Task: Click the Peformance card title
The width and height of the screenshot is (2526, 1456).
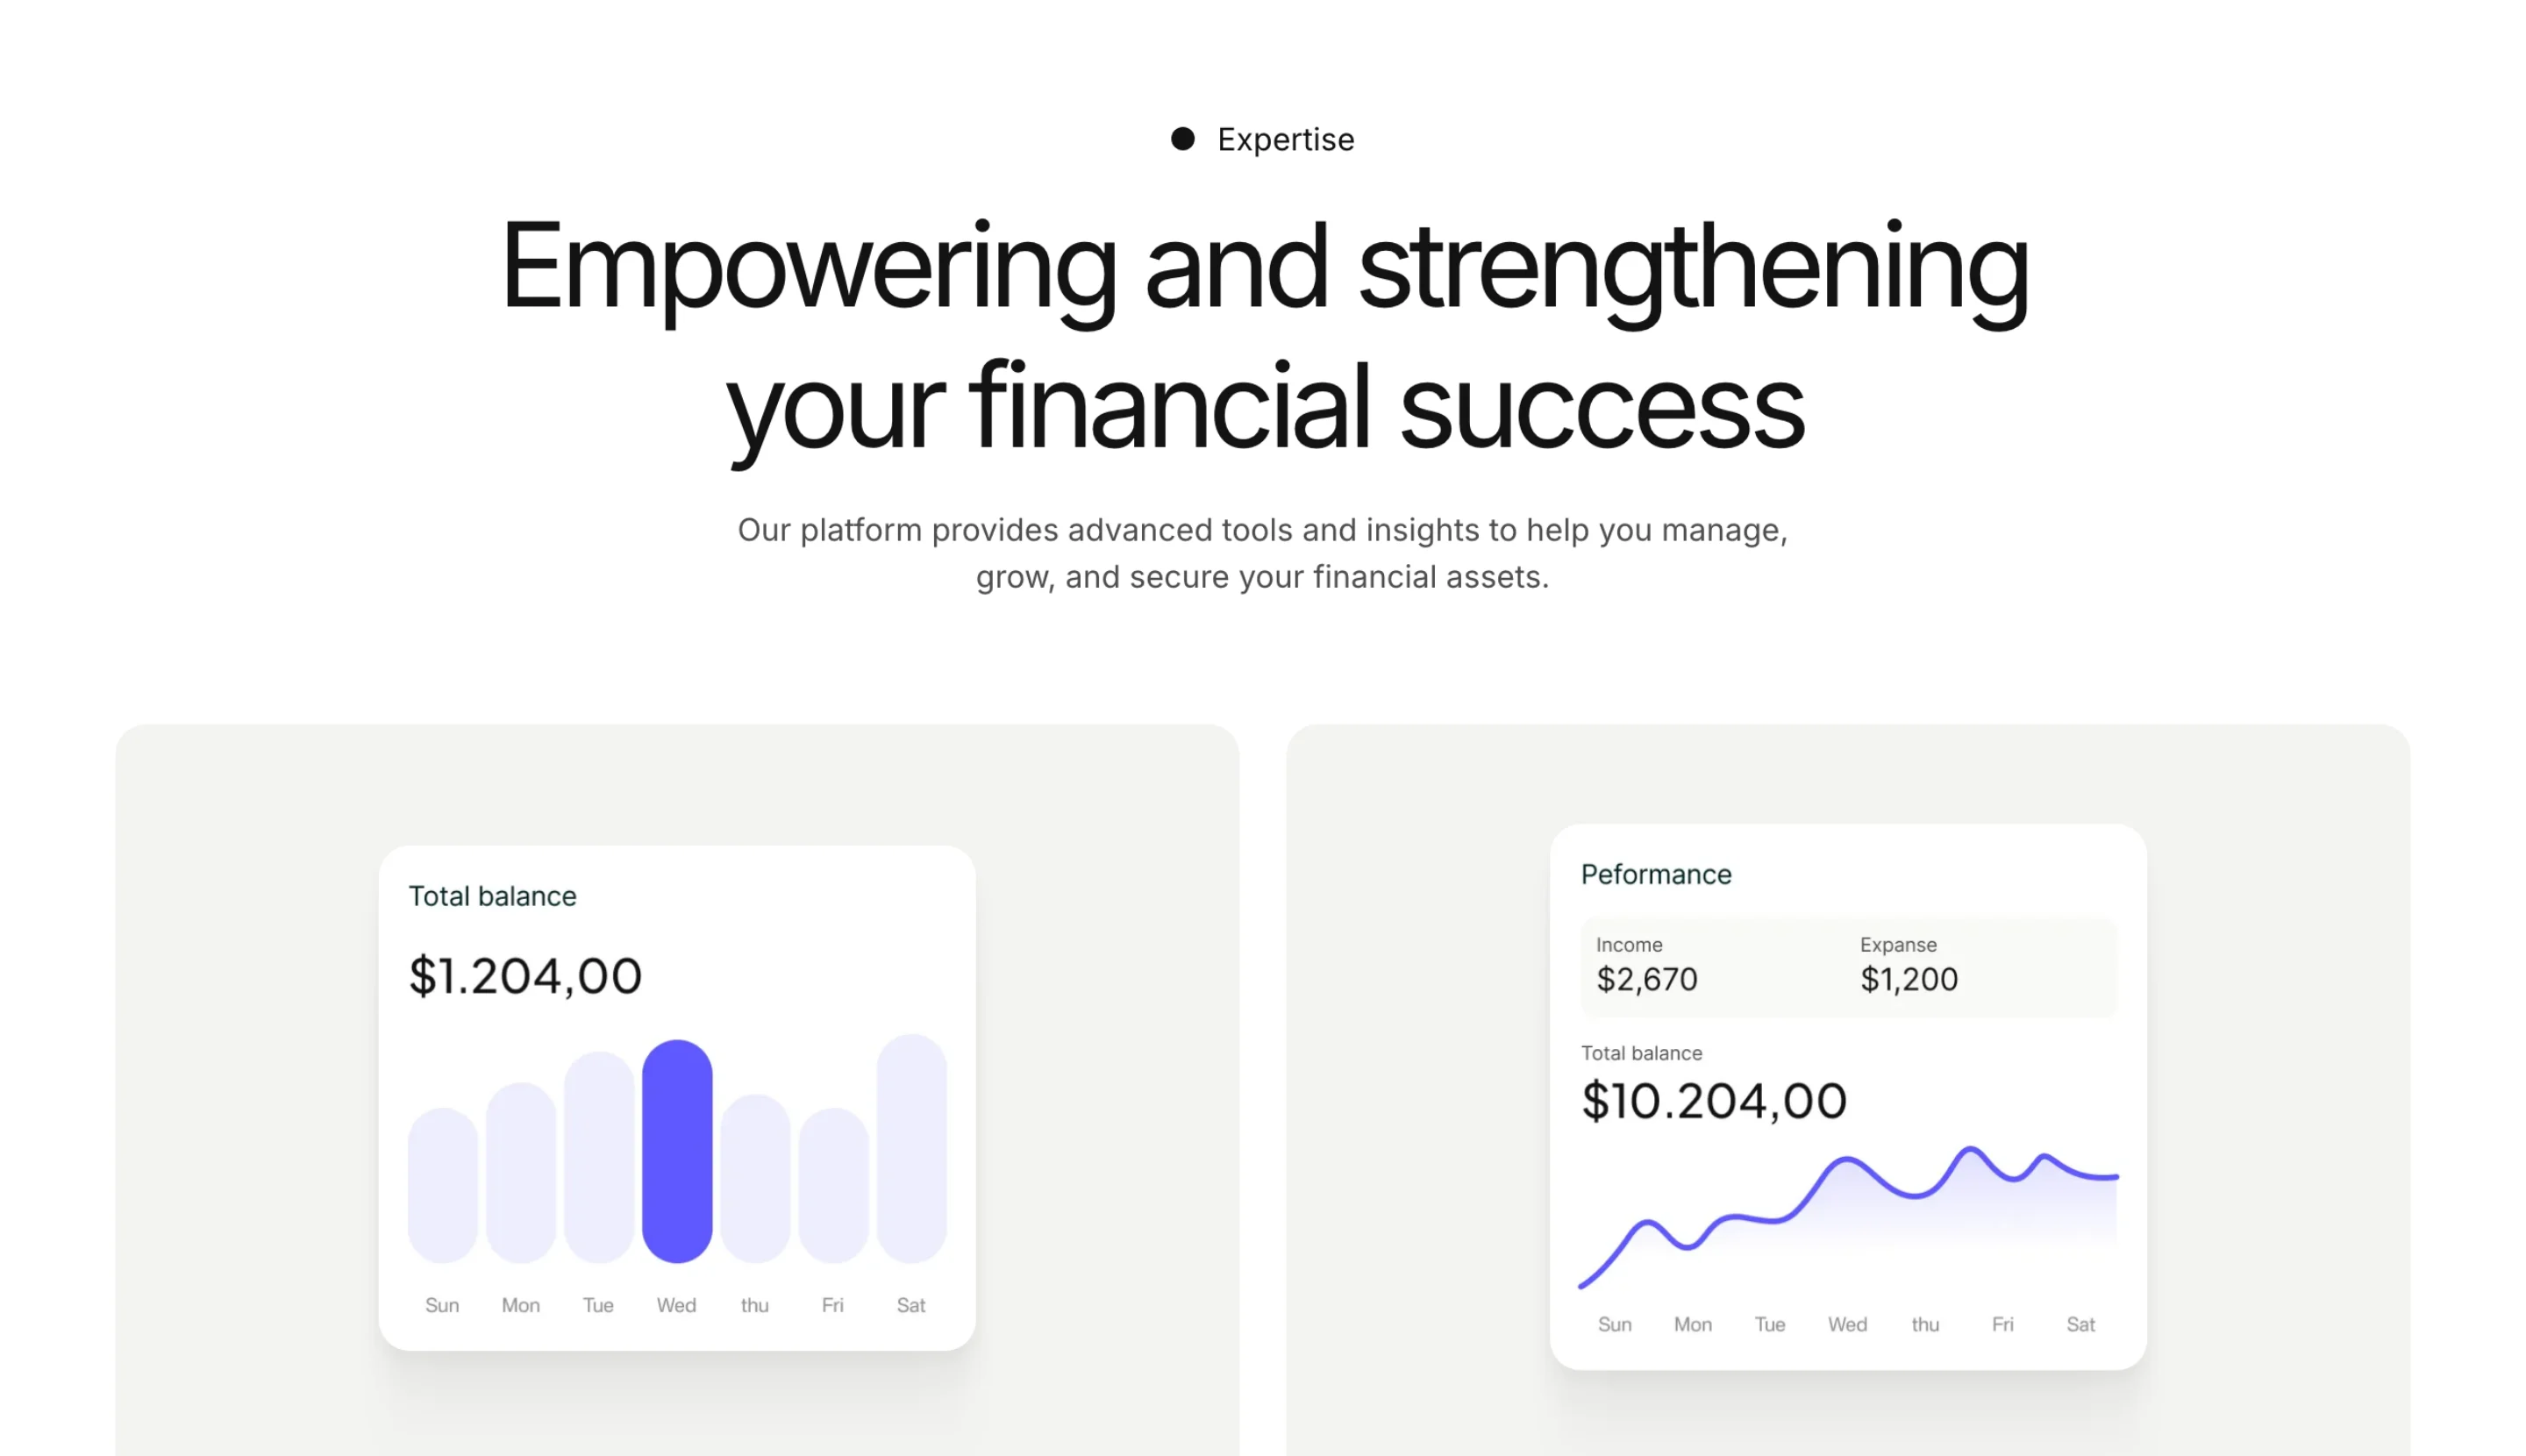Action: (1655, 874)
